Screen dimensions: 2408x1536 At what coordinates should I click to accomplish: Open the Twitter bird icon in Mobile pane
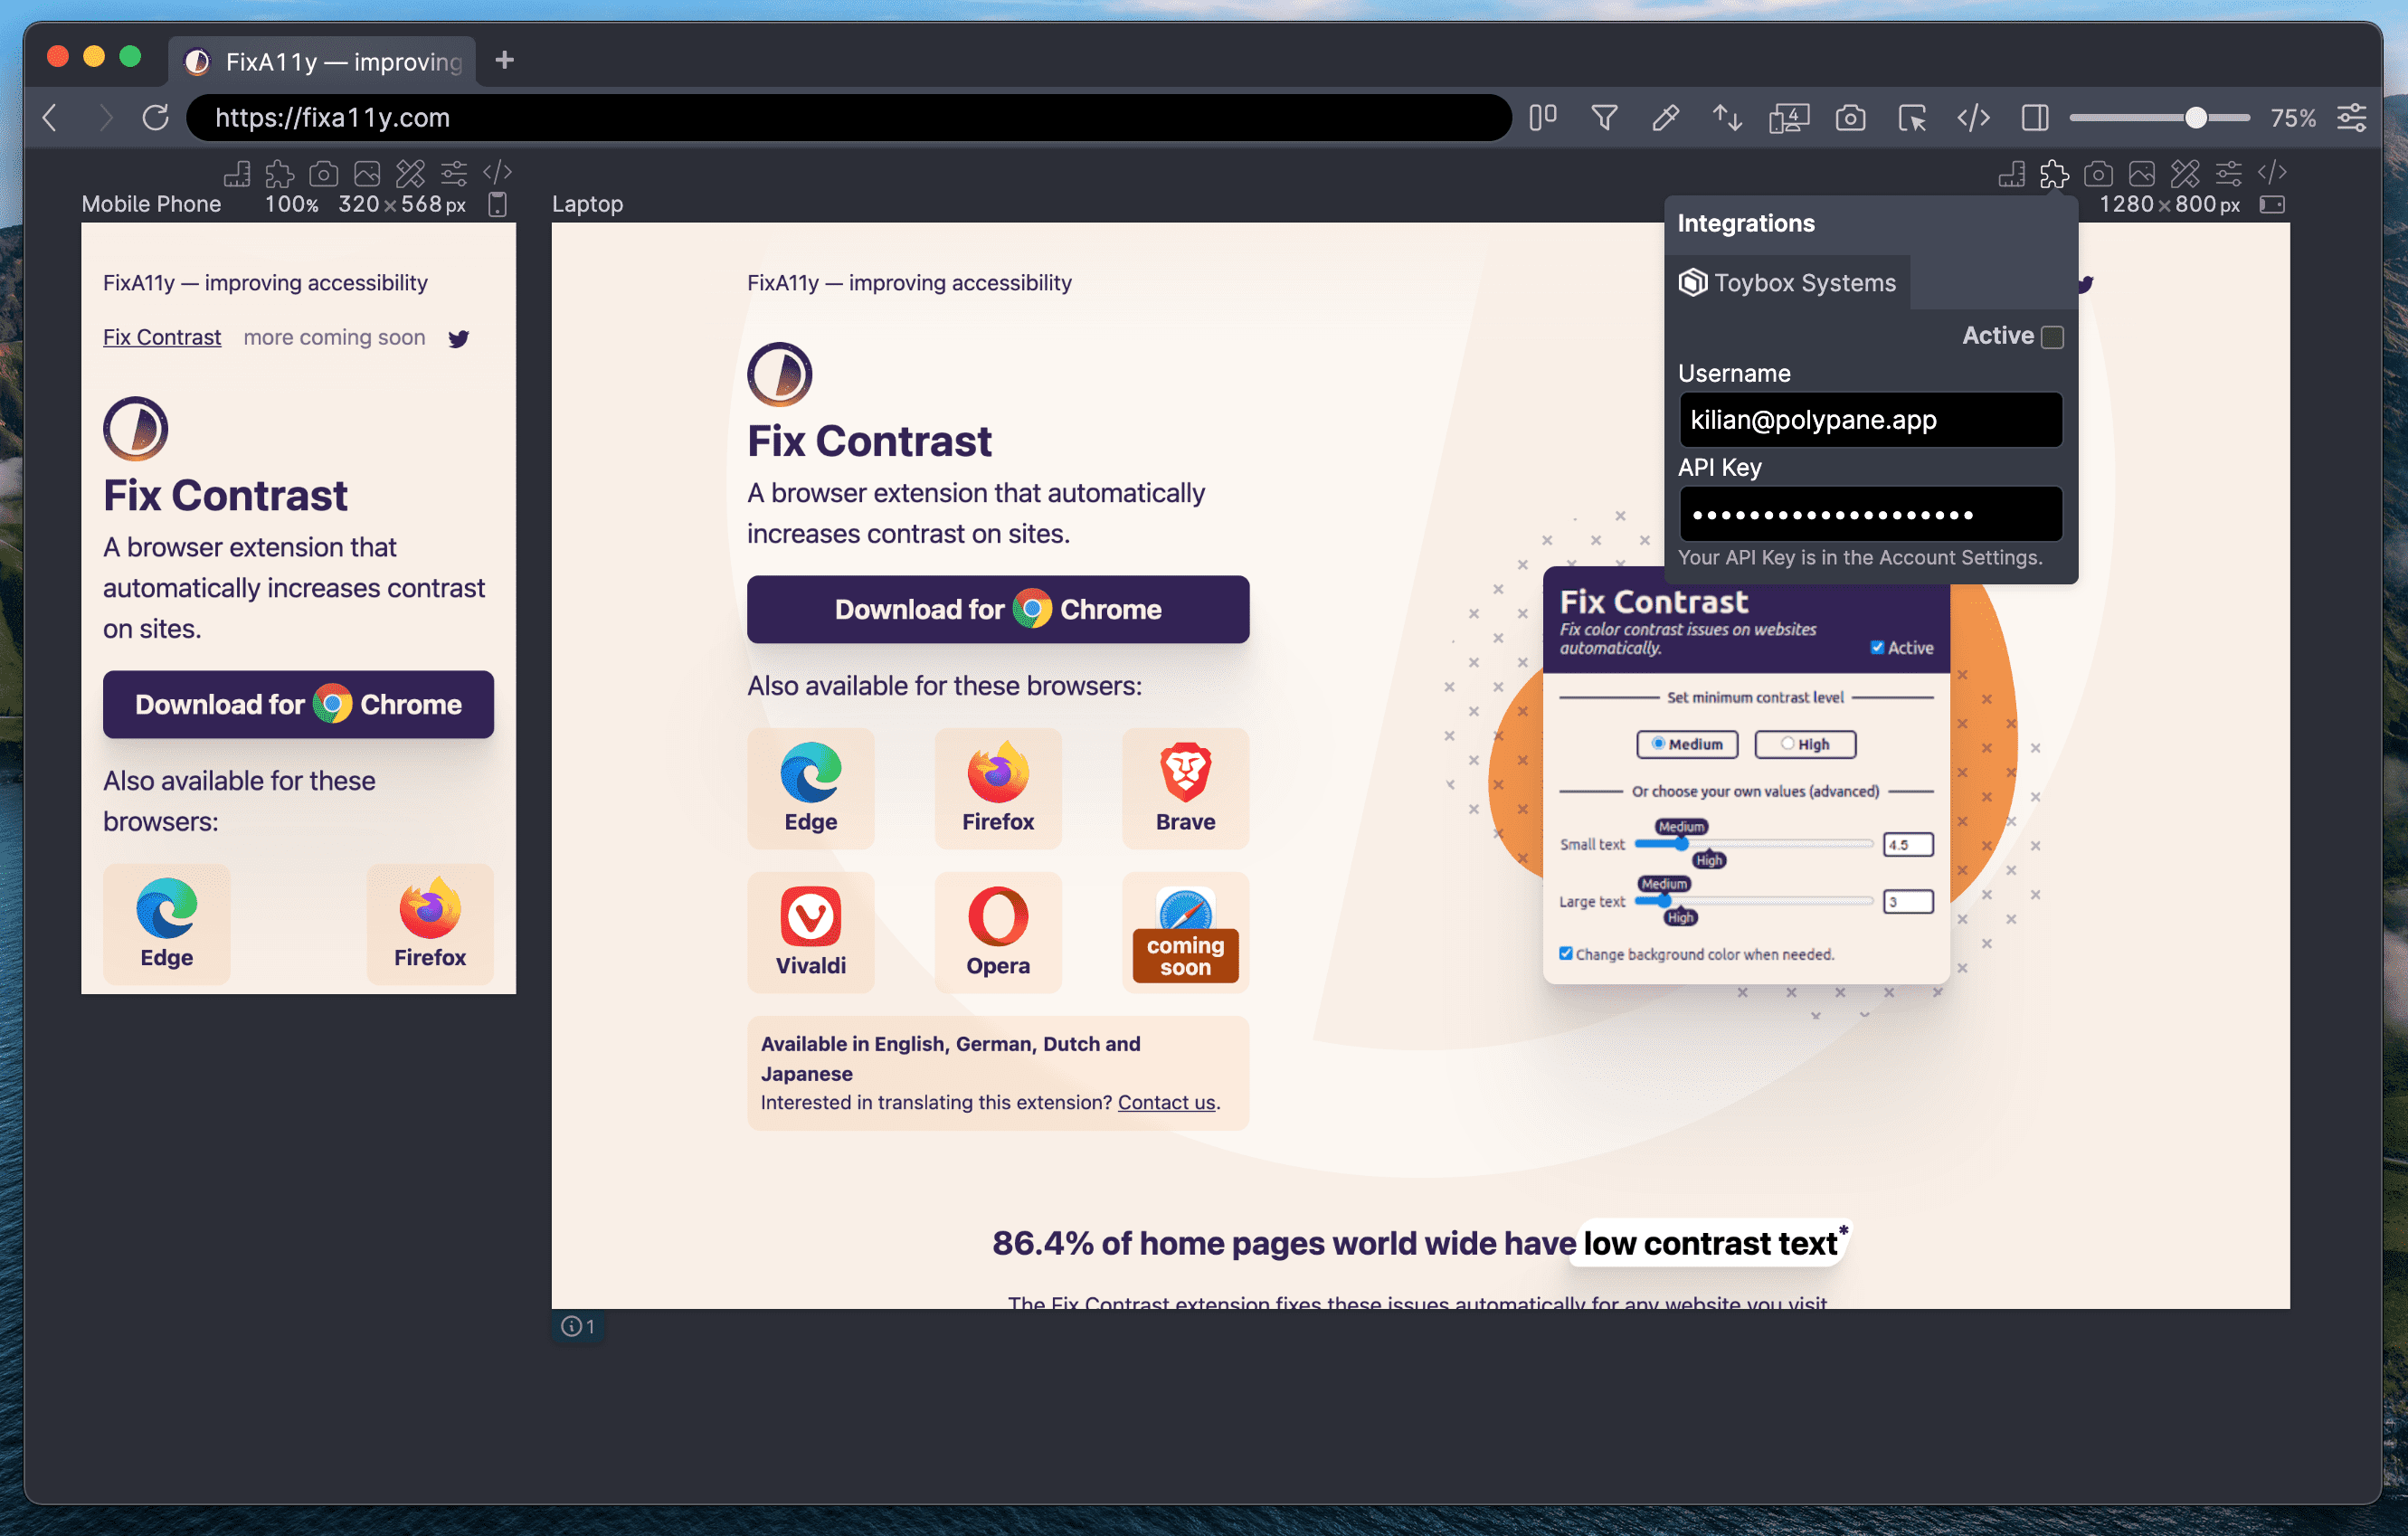click(459, 339)
